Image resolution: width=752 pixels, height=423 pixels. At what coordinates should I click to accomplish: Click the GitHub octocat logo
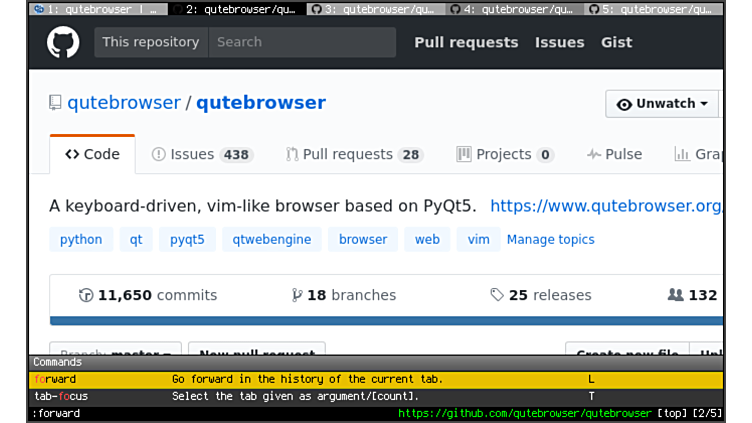coord(63,43)
